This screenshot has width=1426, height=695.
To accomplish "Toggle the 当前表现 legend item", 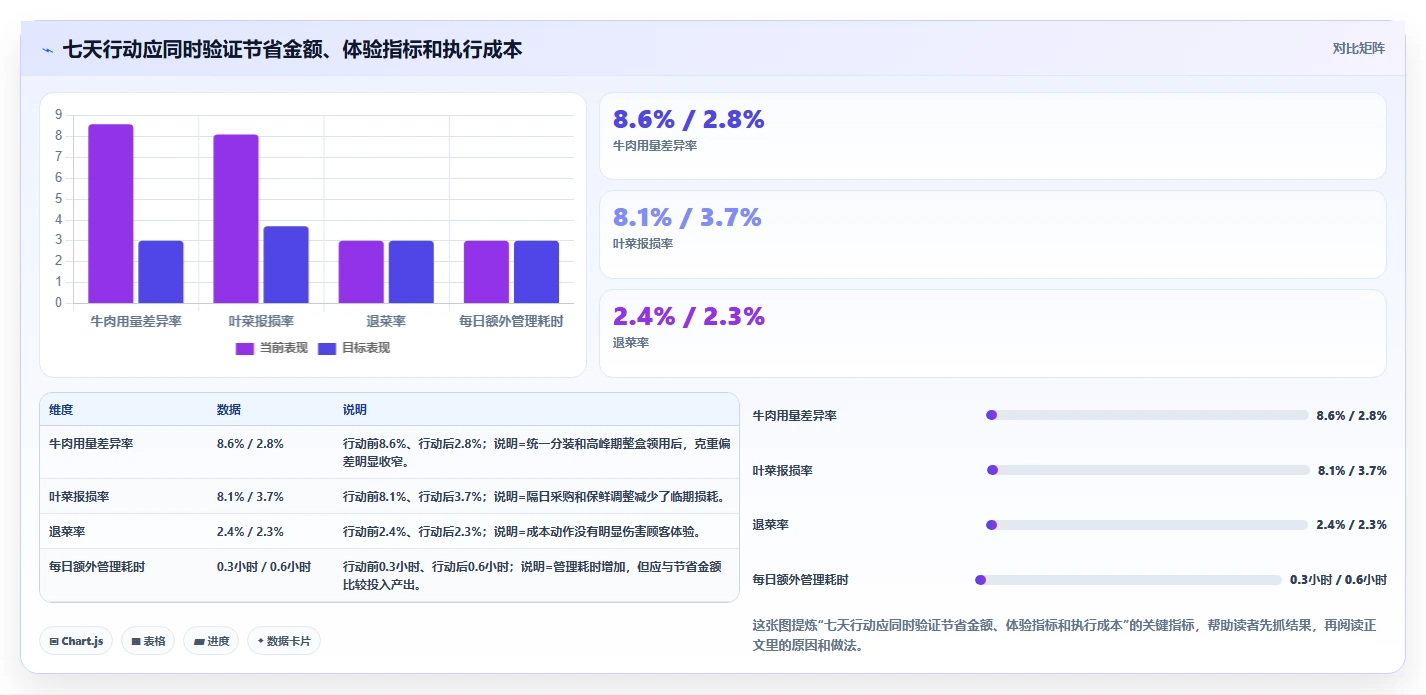I will click(x=271, y=348).
